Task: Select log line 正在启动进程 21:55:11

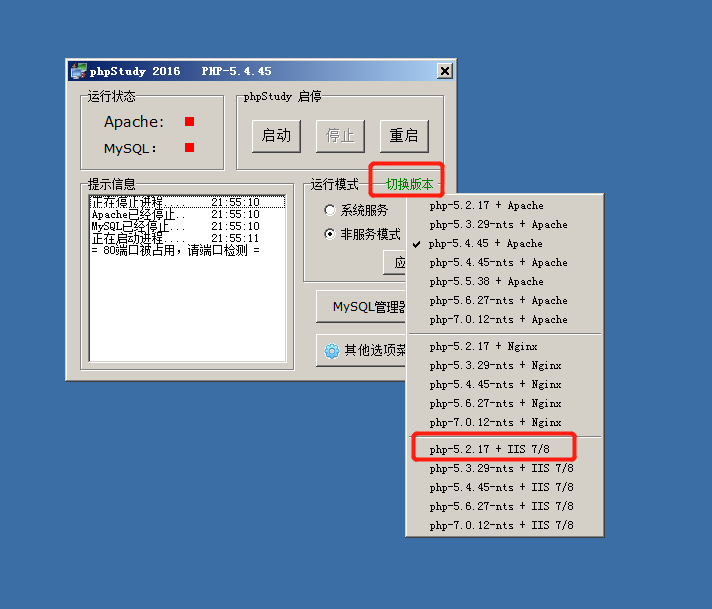Action: pyautogui.click(x=188, y=238)
